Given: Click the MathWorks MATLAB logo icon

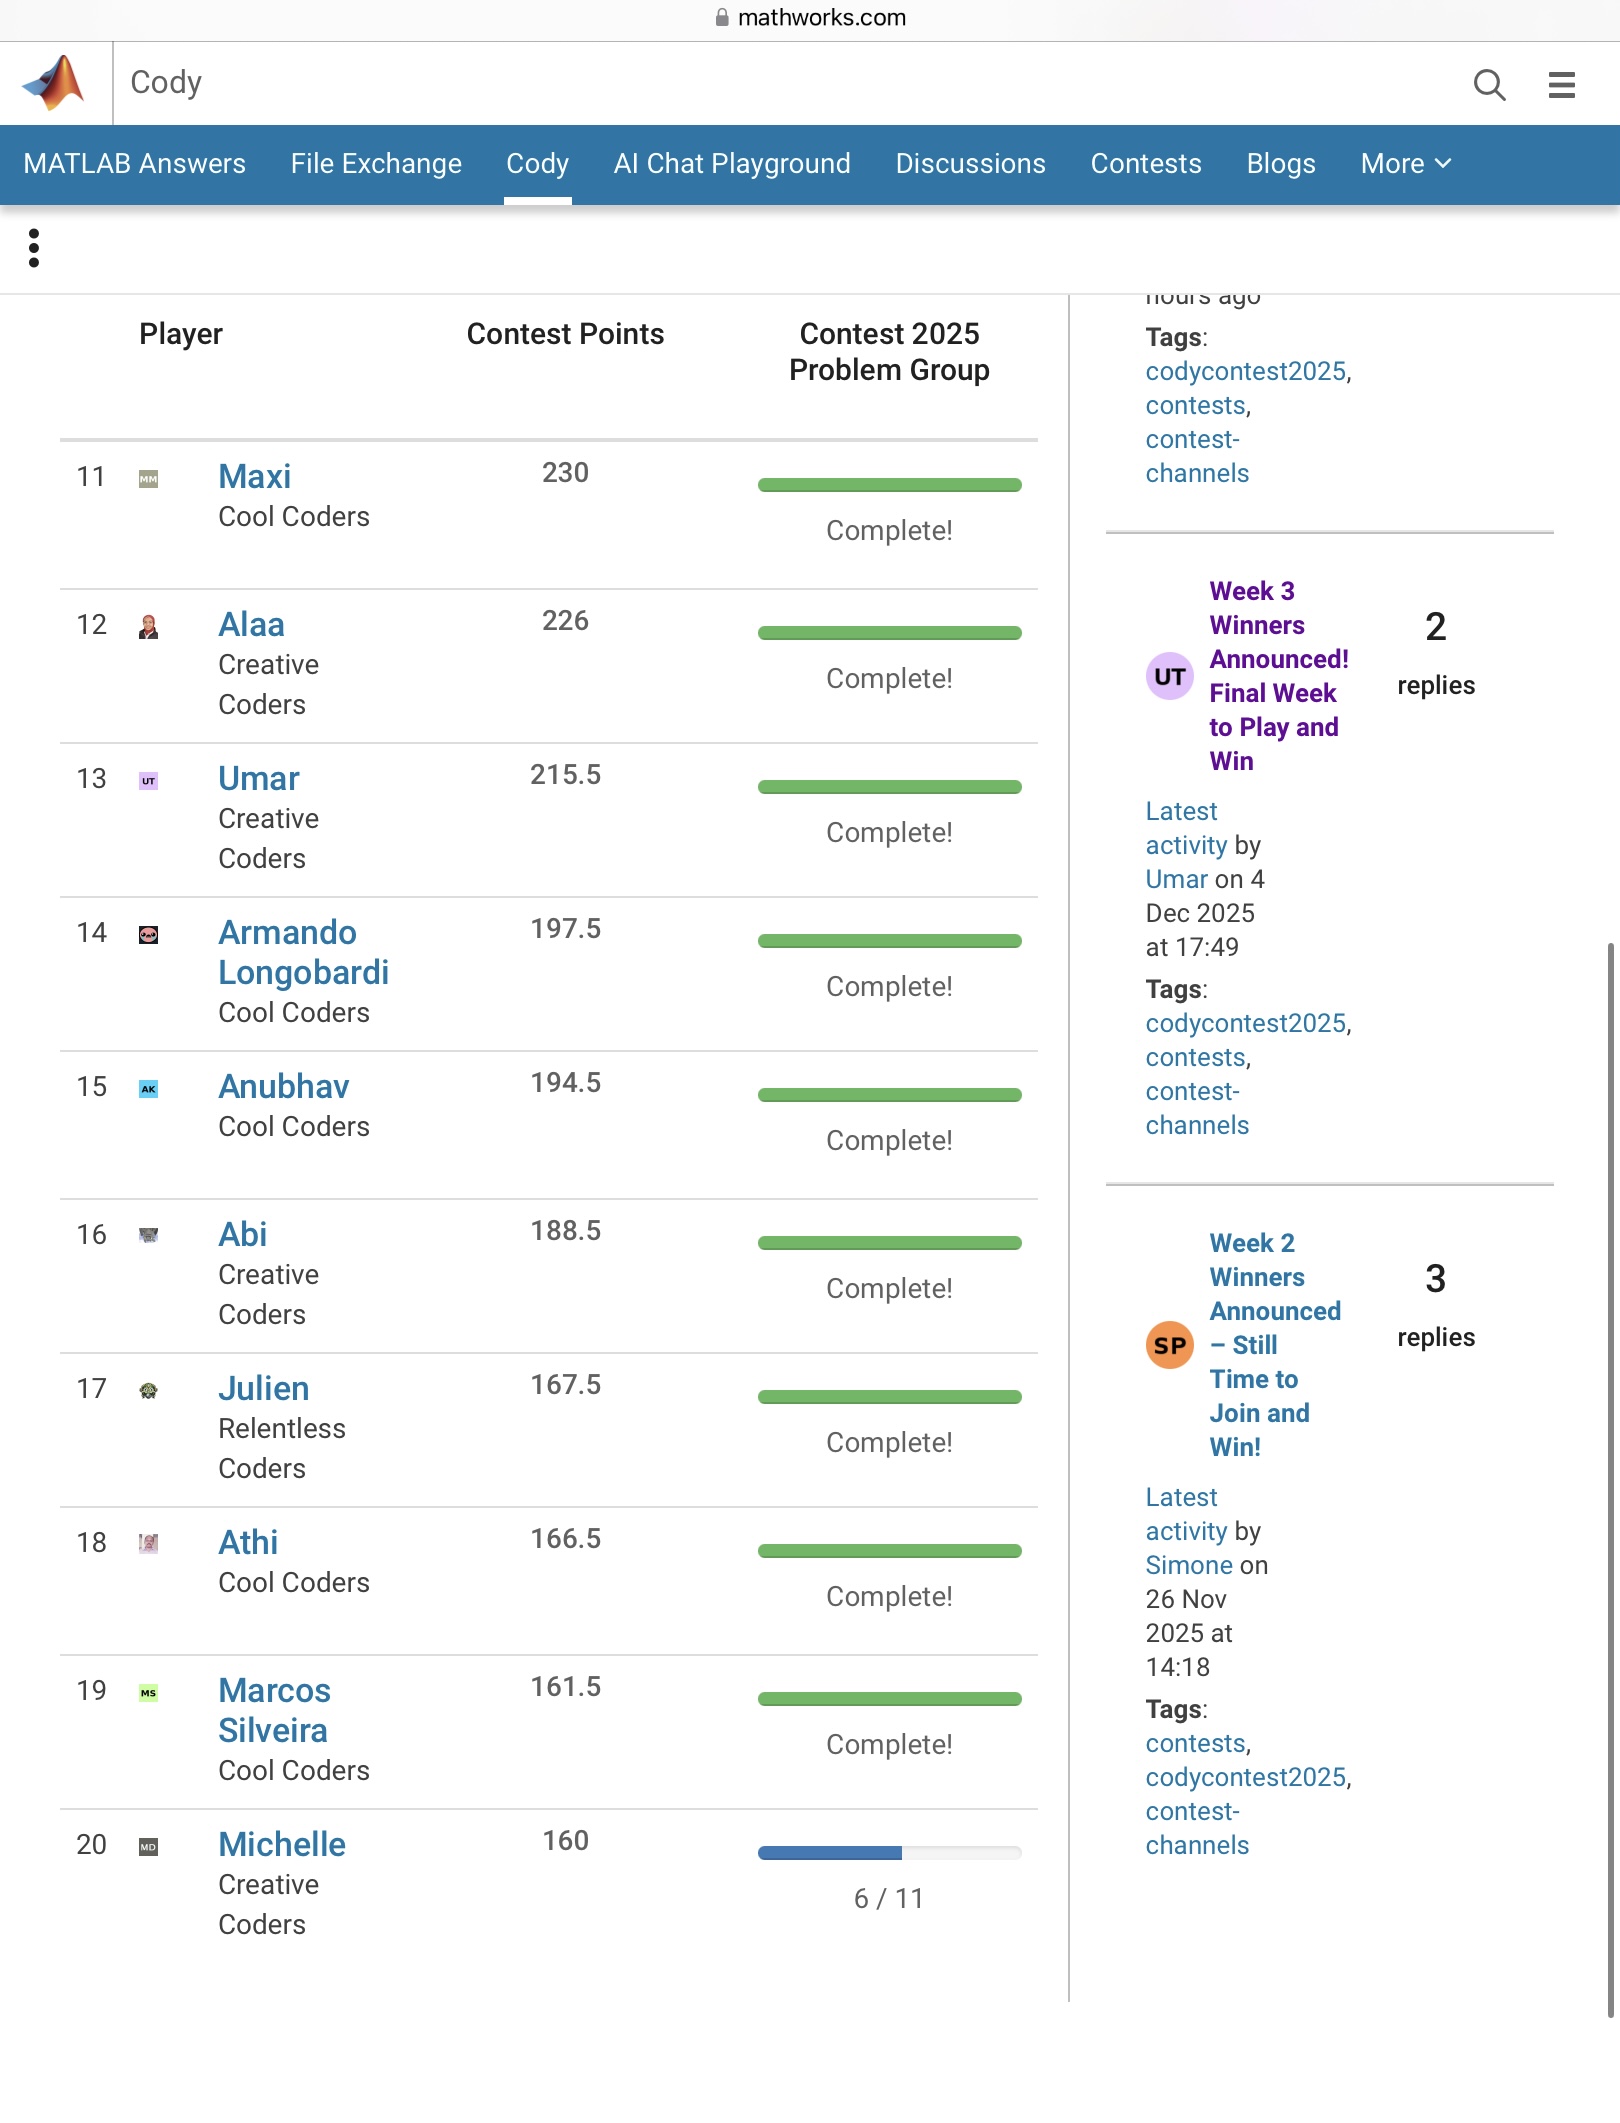Looking at the screenshot, I should tap(55, 83).
